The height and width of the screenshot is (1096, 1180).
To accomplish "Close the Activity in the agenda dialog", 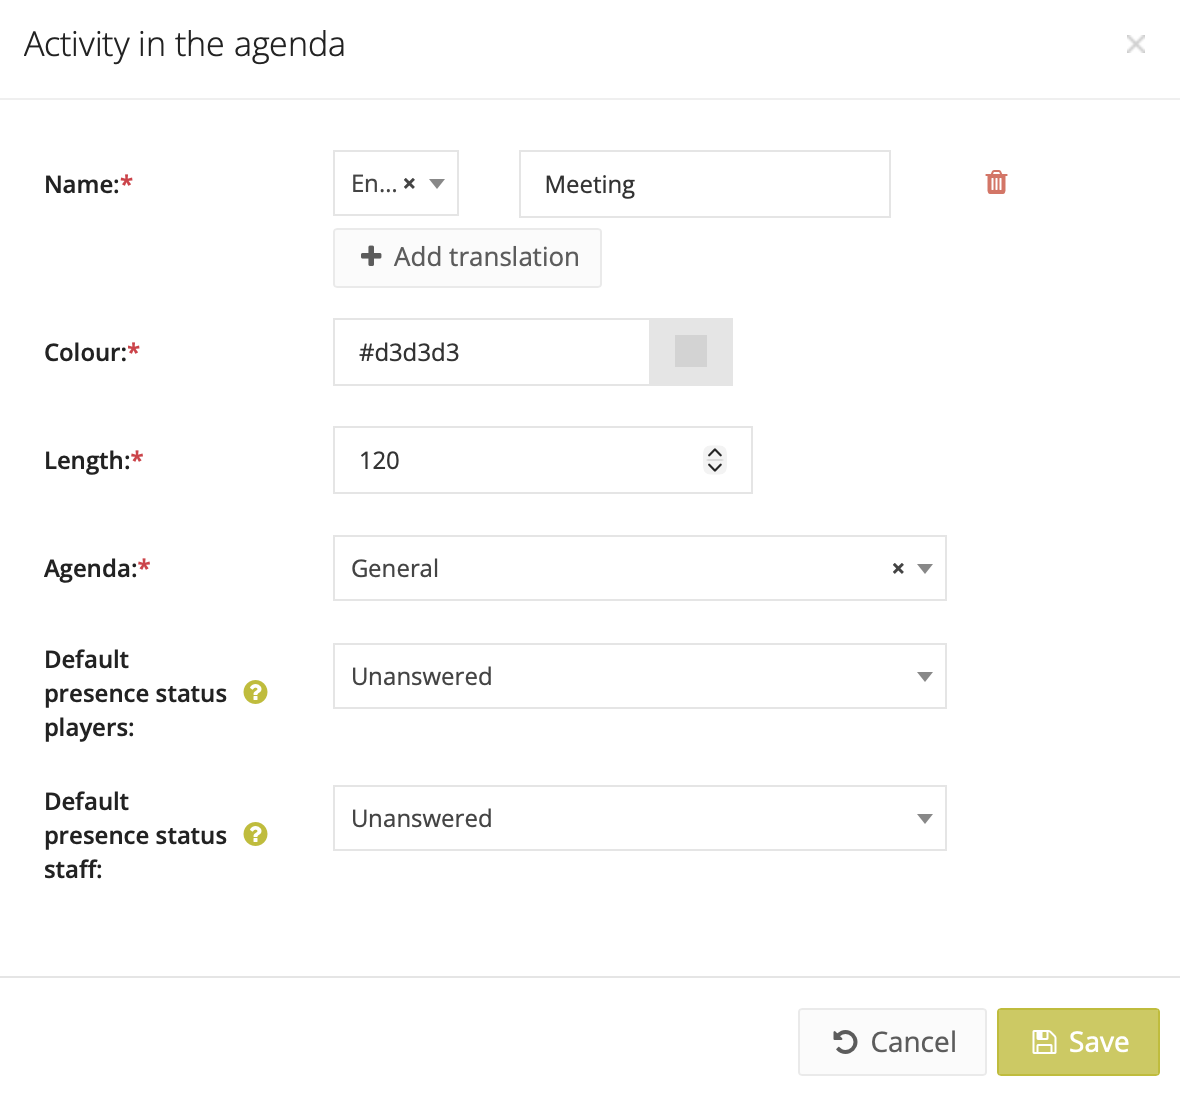I will [1135, 44].
